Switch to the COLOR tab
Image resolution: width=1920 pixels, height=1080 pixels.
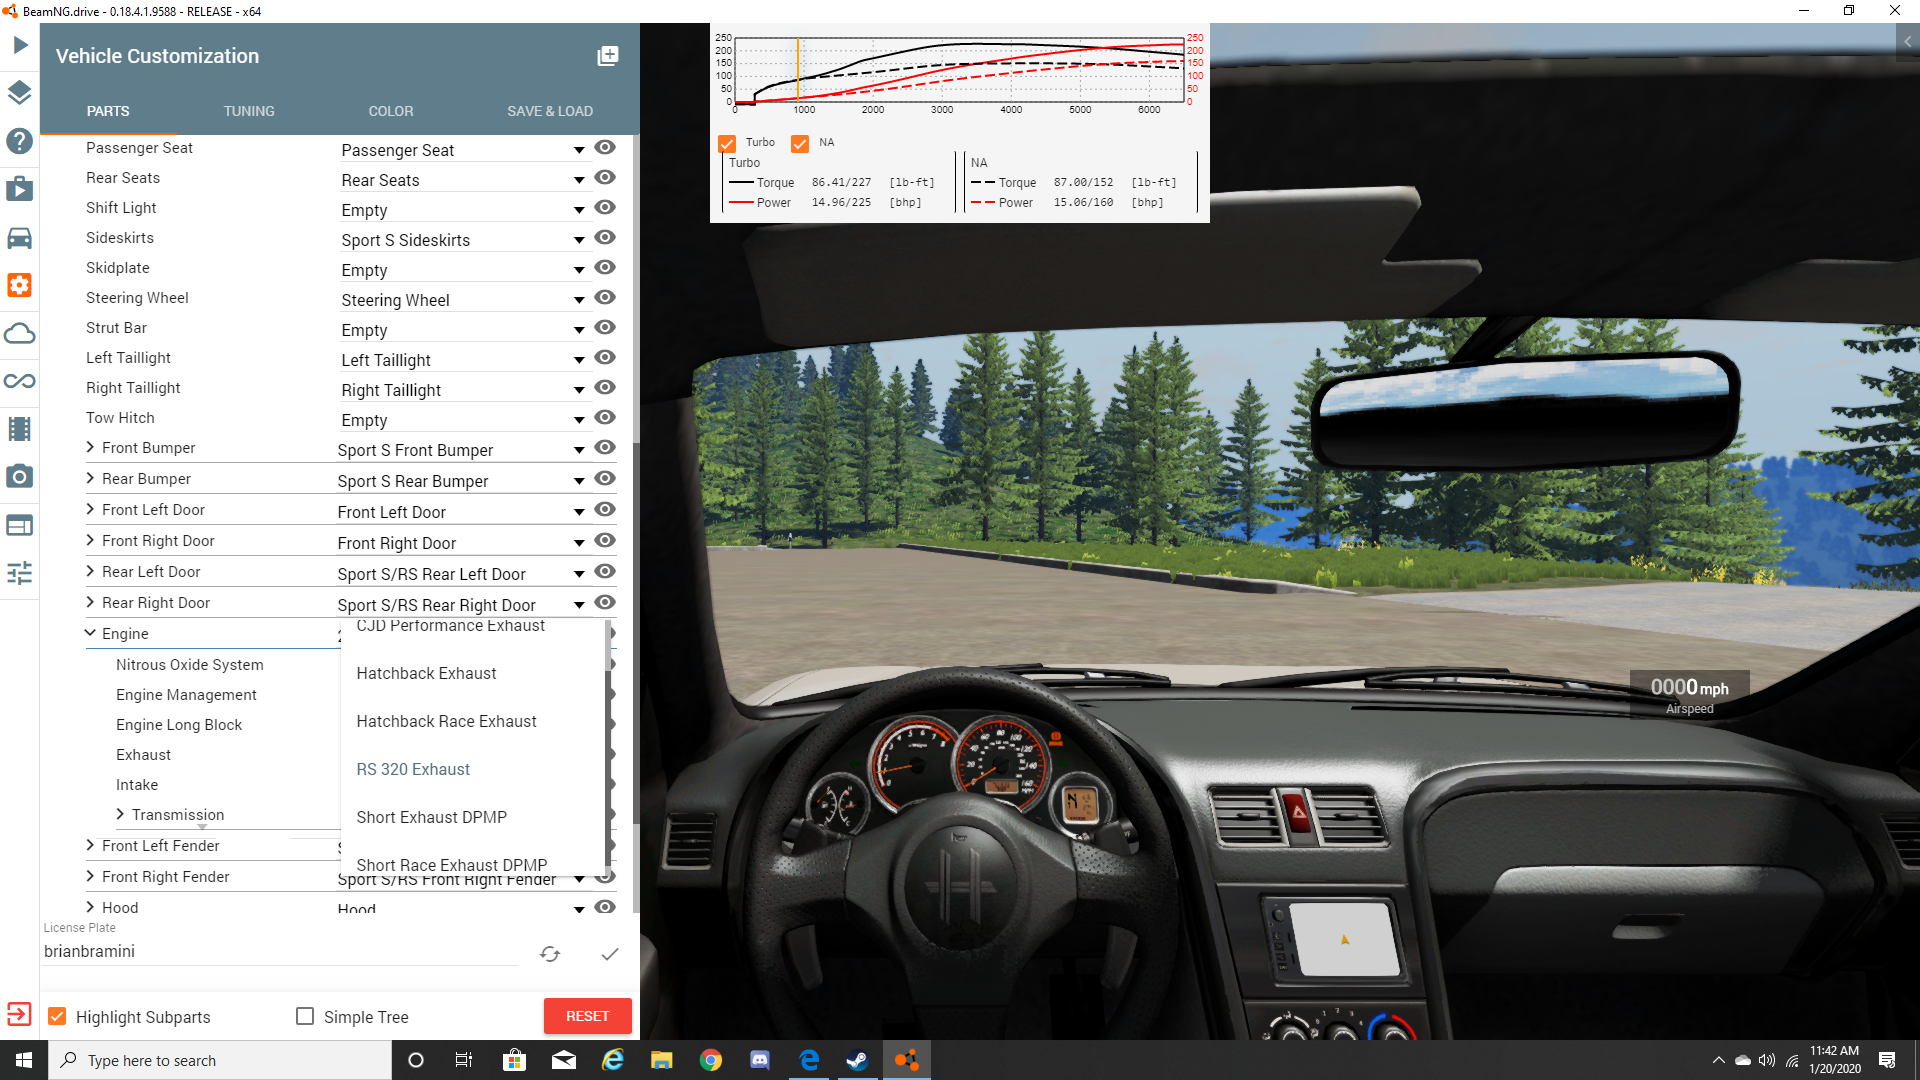pos(391,111)
